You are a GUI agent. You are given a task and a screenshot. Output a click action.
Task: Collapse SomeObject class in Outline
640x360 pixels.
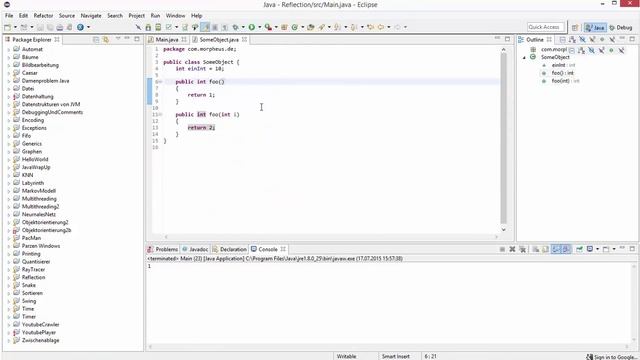(x=524, y=58)
